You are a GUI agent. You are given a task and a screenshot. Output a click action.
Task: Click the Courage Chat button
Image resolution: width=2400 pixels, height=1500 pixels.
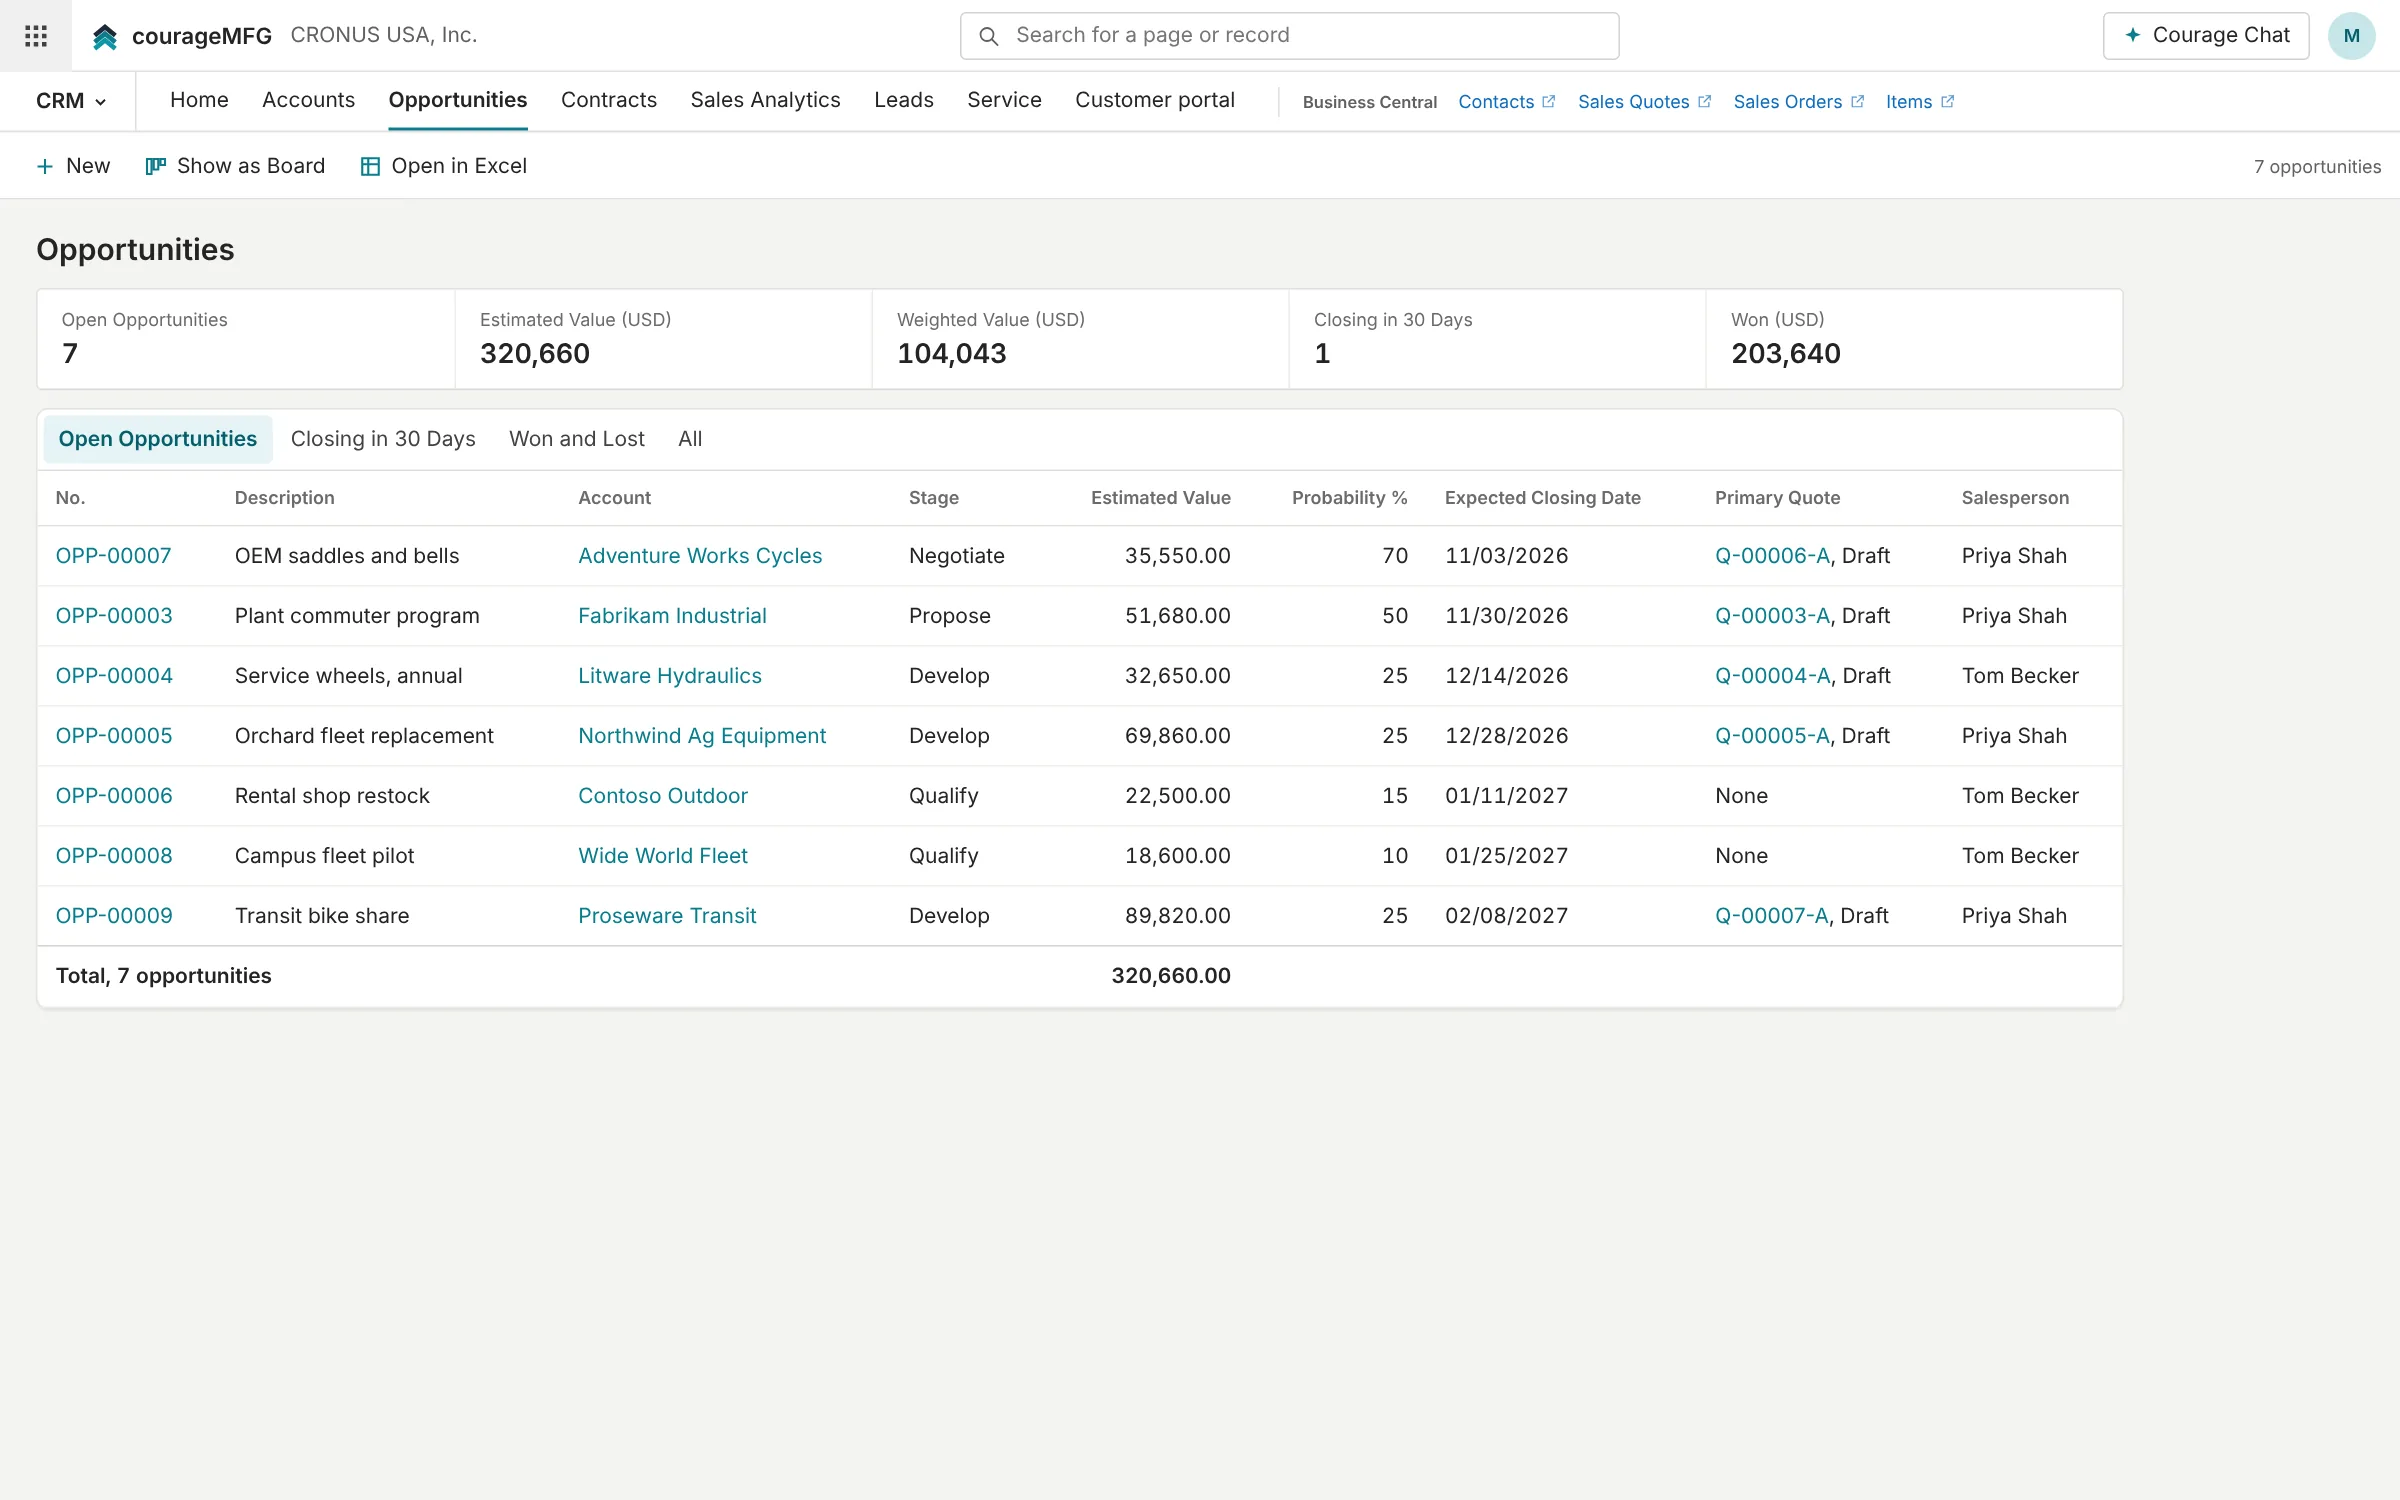(2206, 36)
